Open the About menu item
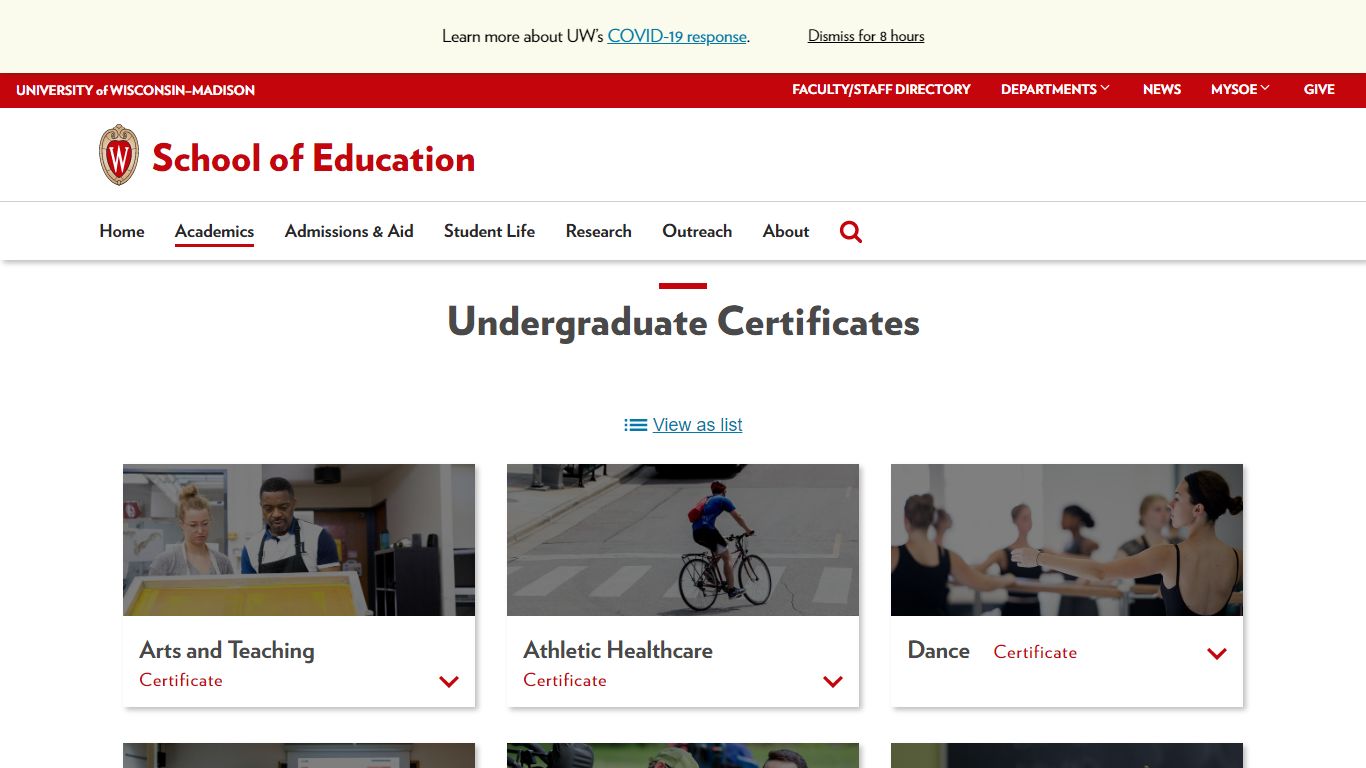This screenshot has height=768, width=1366. [x=786, y=231]
